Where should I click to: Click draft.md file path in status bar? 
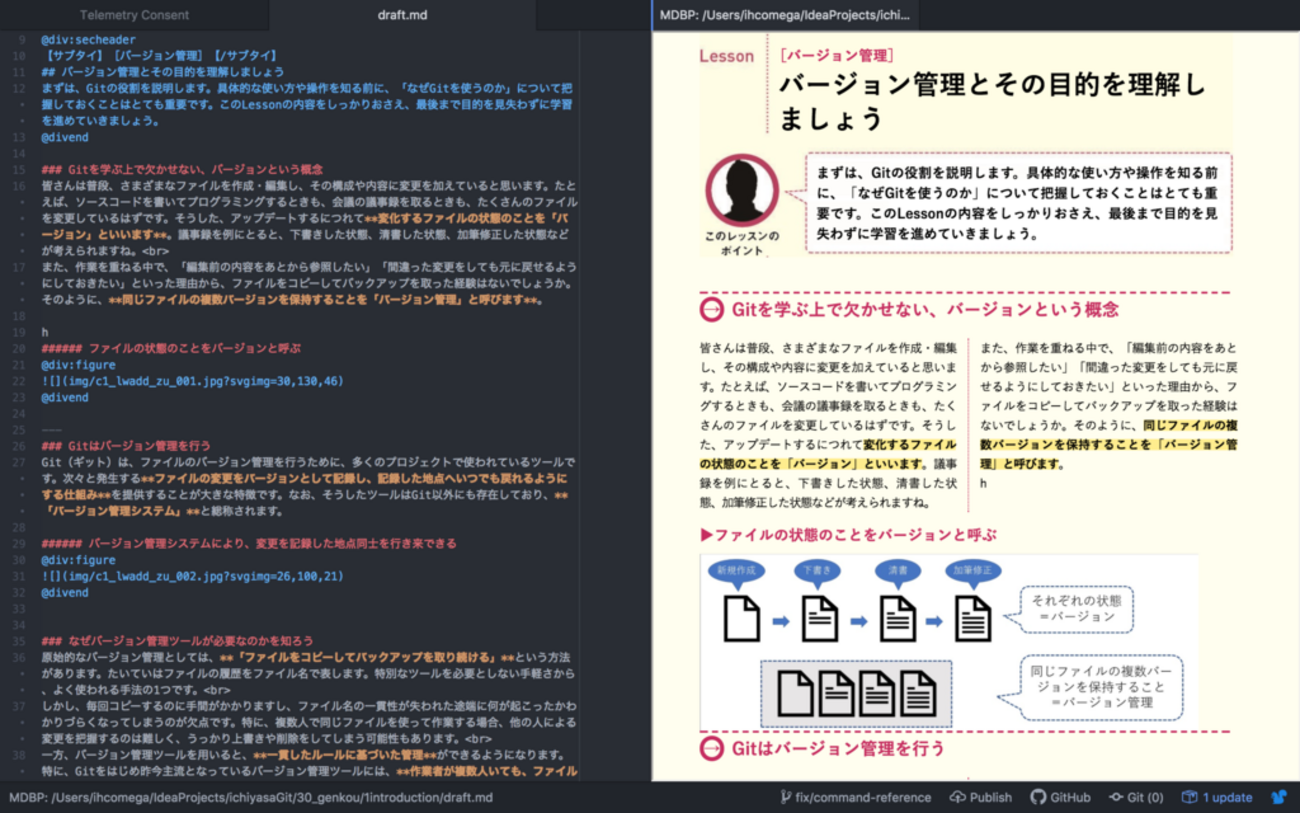pyautogui.click(x=251, y=797)
